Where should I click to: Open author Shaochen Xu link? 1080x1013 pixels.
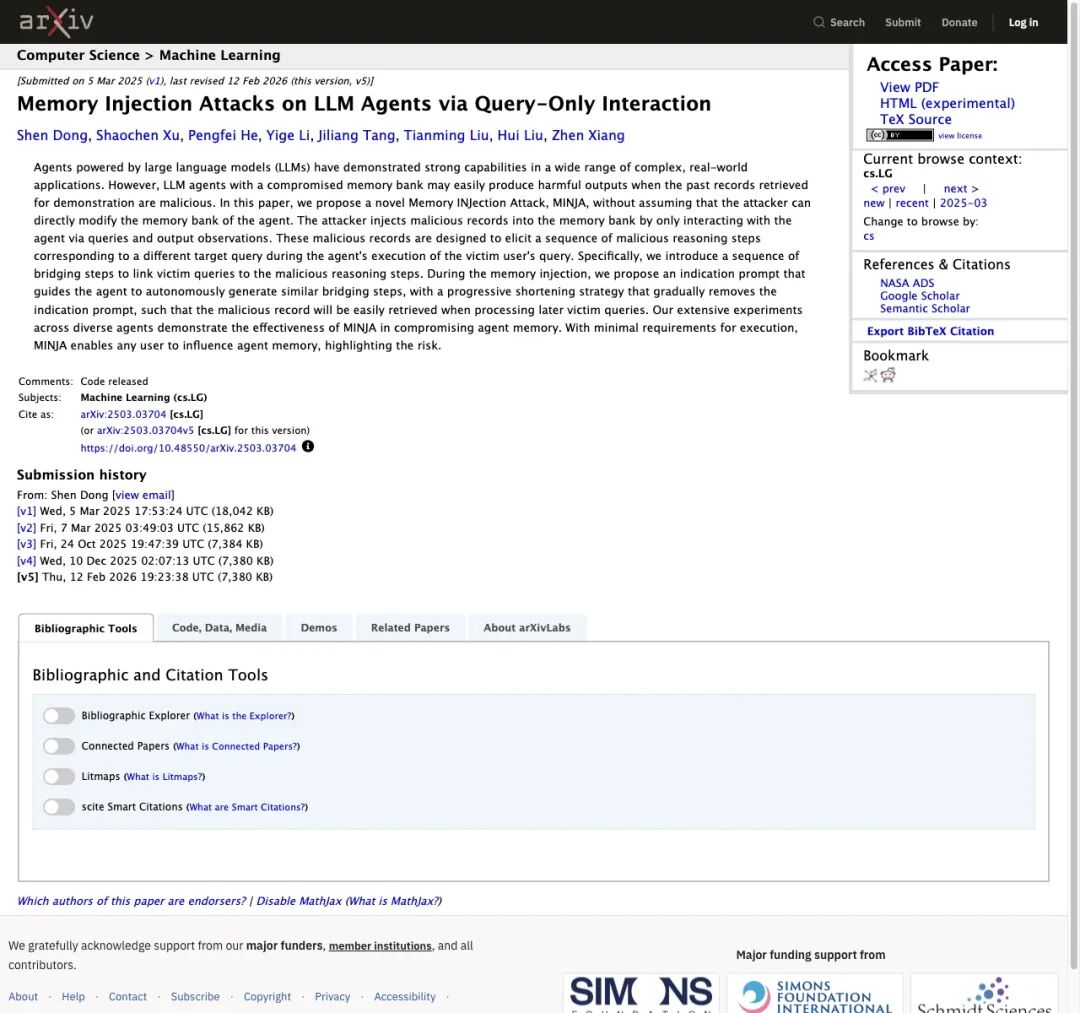[138, 135]
